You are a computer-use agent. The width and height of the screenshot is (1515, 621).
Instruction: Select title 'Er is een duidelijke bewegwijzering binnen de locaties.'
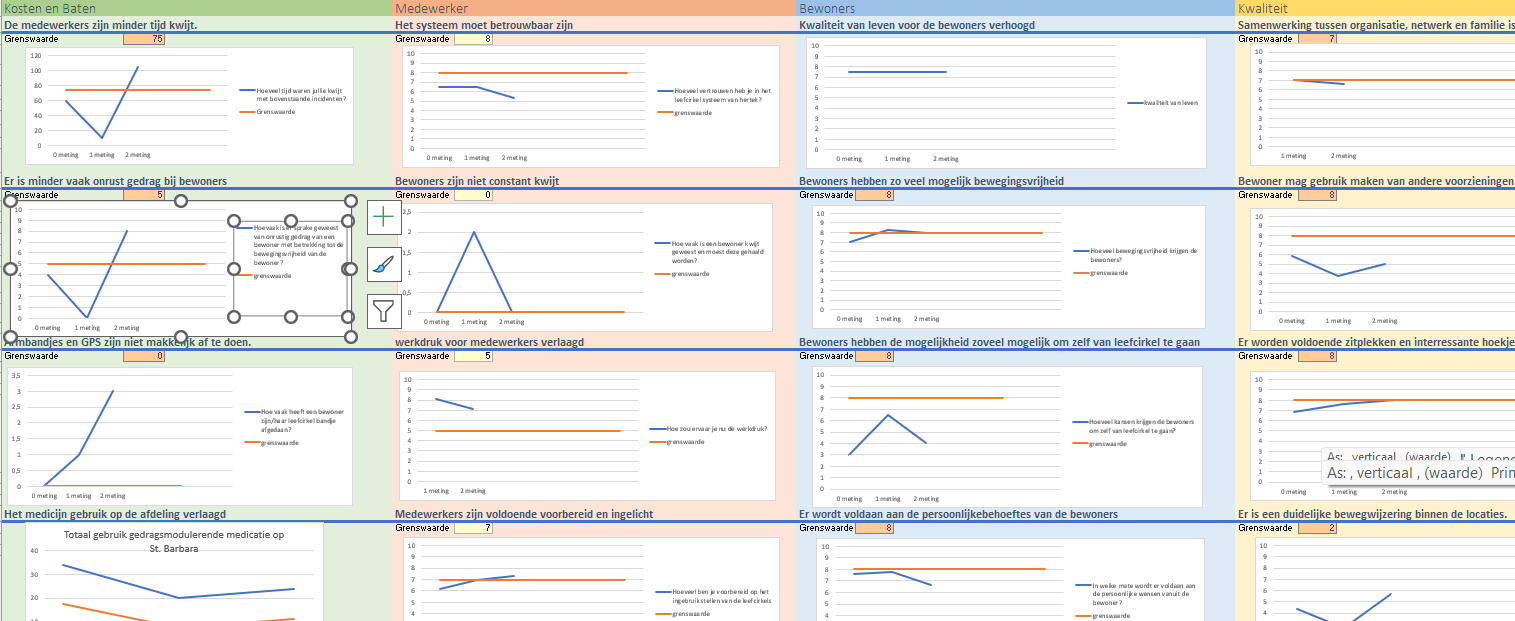point(1372,514)
